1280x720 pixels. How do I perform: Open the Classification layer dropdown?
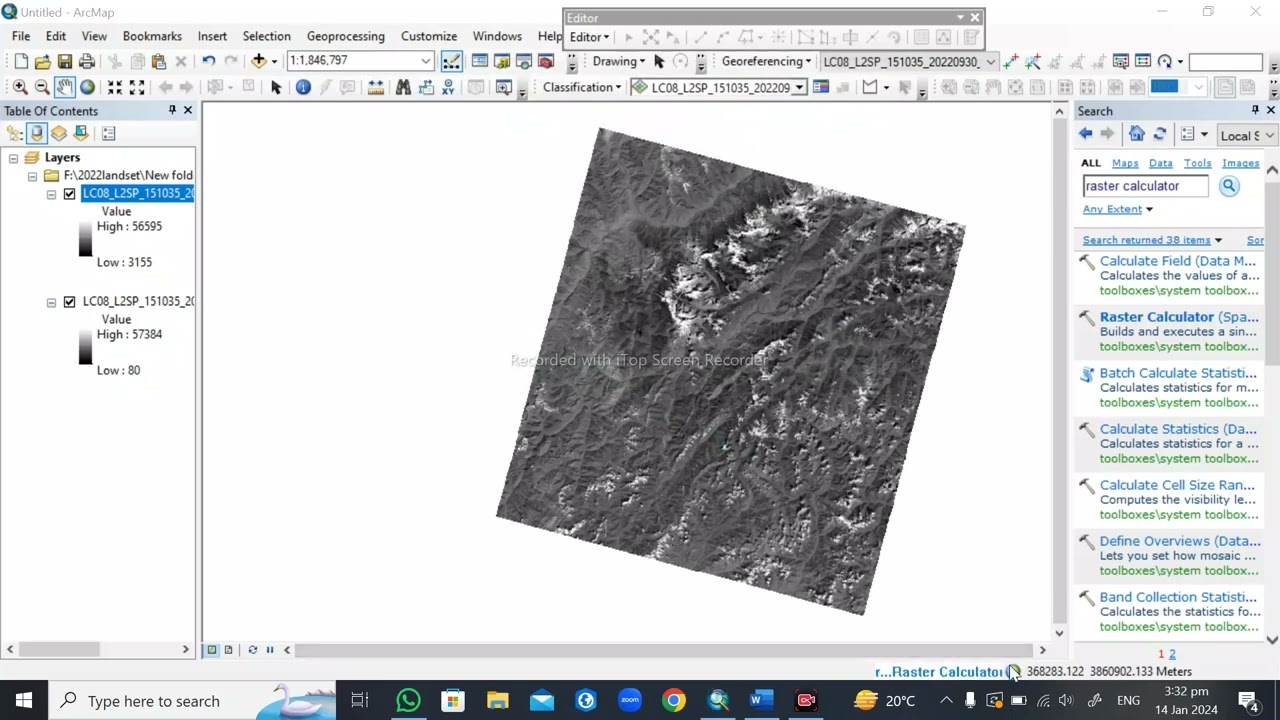click(799, 88)
